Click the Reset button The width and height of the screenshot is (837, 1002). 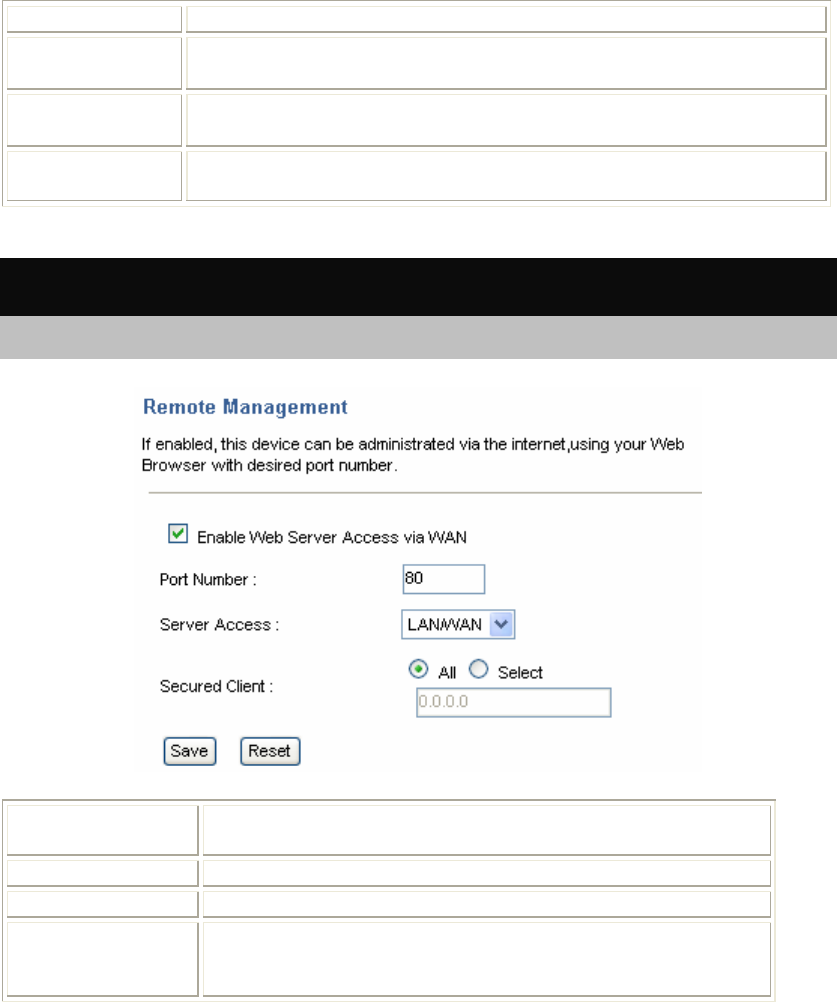pos(270,751)
